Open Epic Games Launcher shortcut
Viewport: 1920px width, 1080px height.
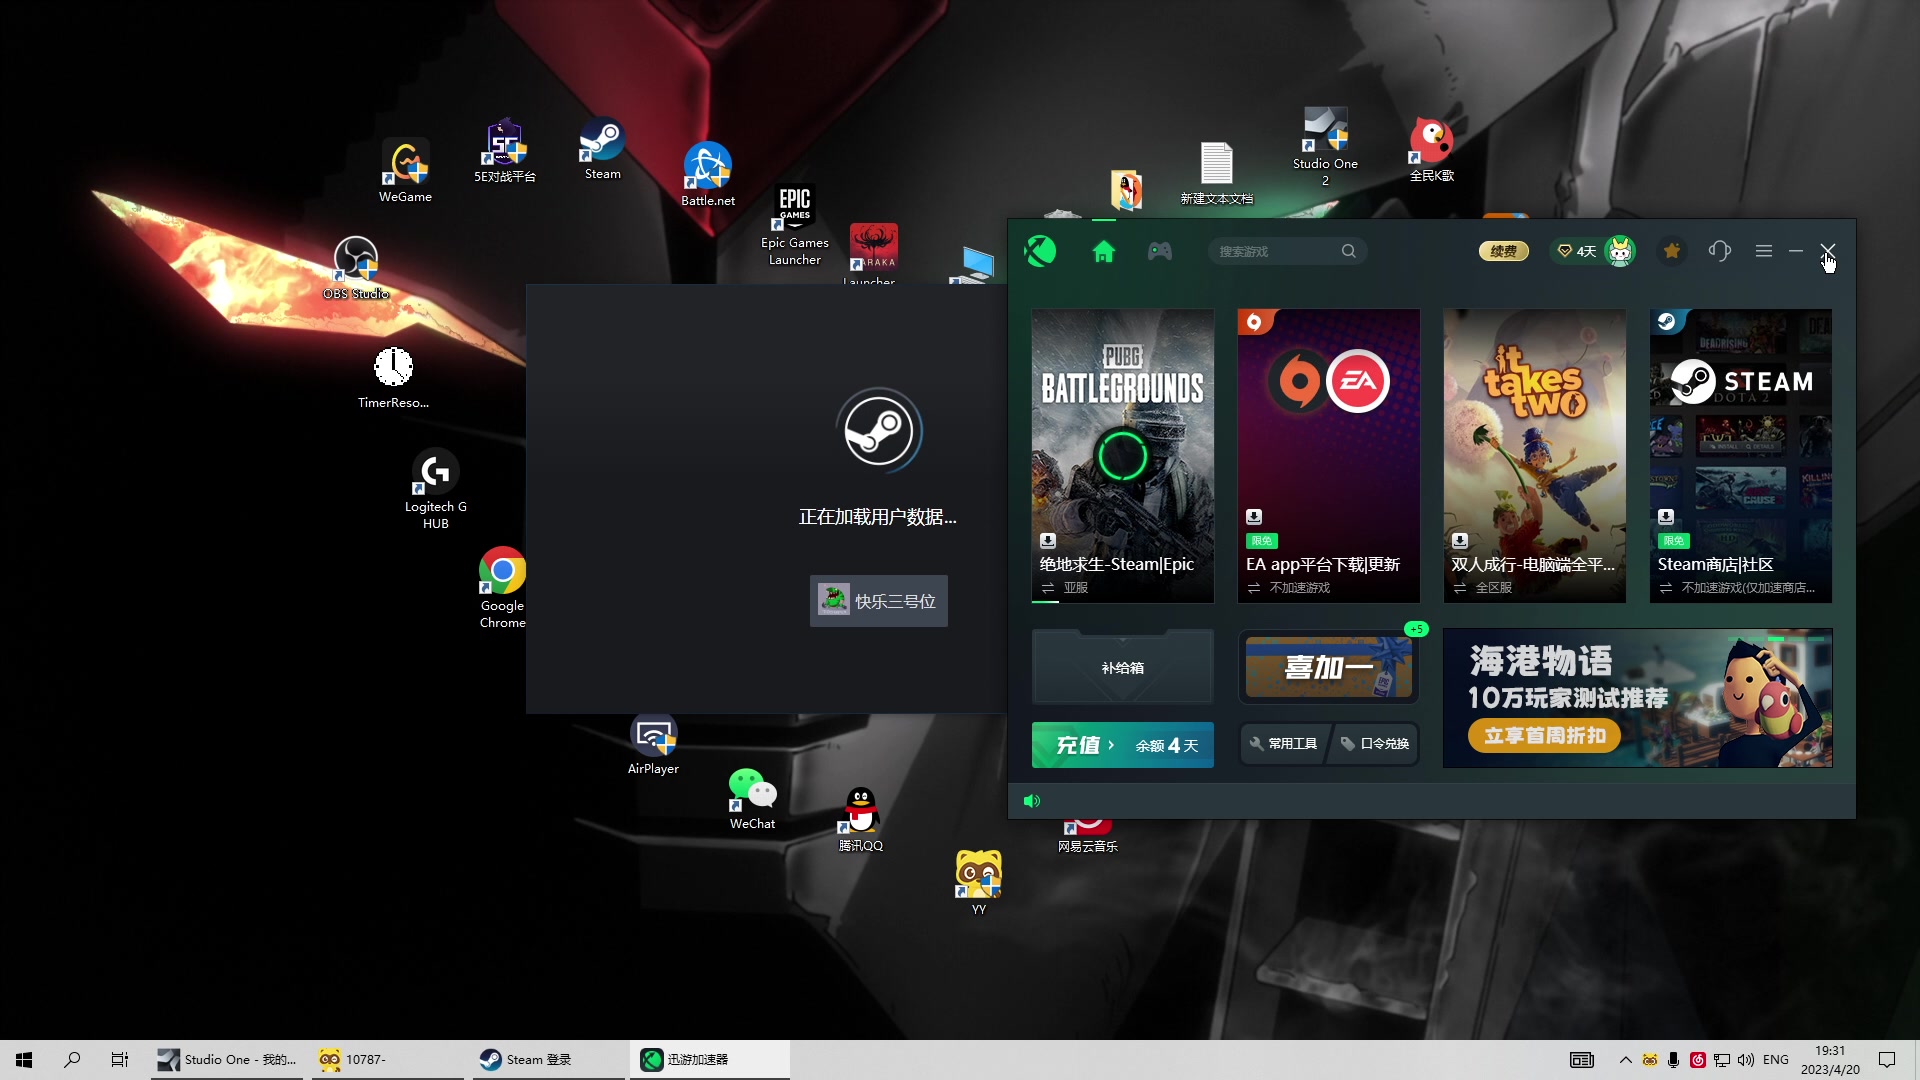[795, 225]
